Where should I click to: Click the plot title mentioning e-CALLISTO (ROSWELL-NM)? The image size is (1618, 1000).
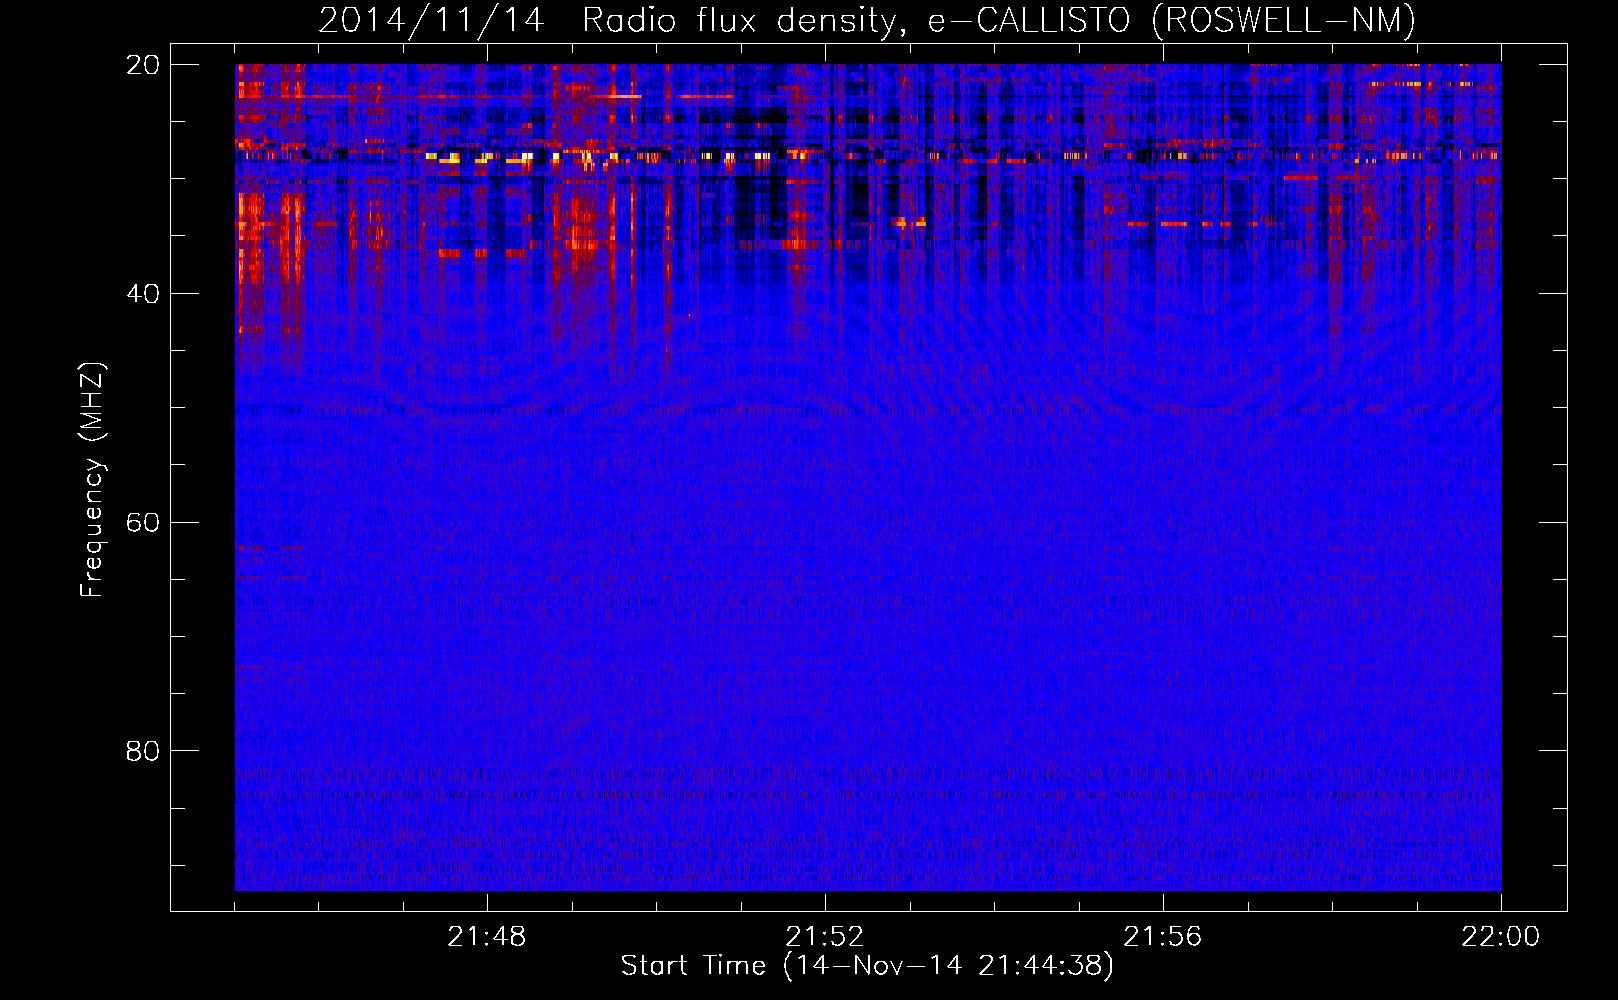[867, 20]
